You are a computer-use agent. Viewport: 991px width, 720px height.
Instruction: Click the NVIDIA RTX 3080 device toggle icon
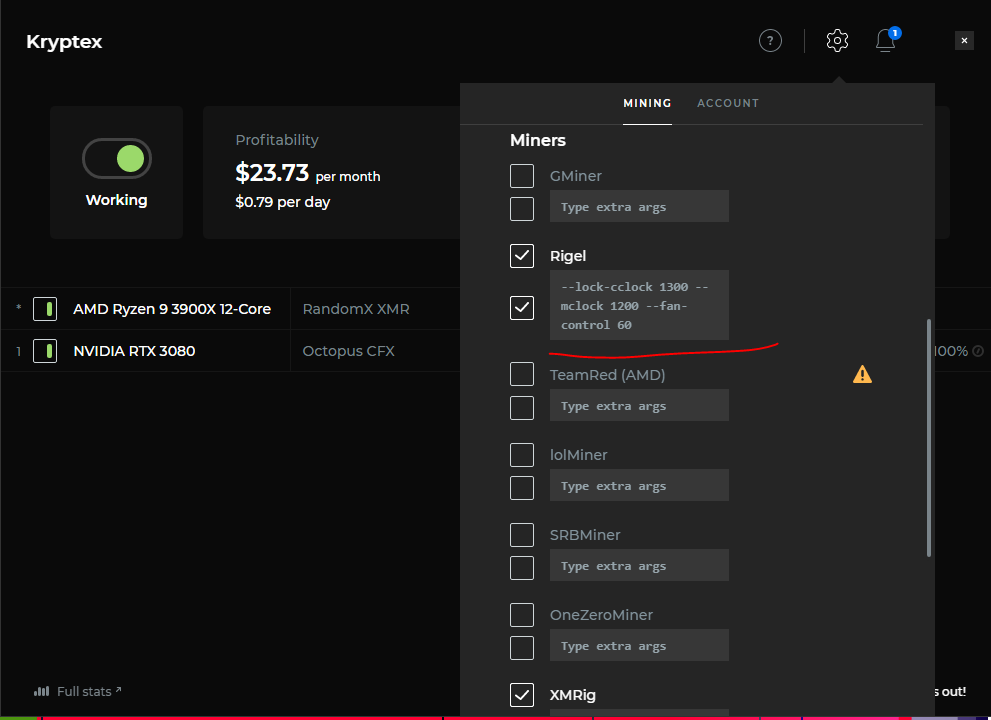pos(45,351)
